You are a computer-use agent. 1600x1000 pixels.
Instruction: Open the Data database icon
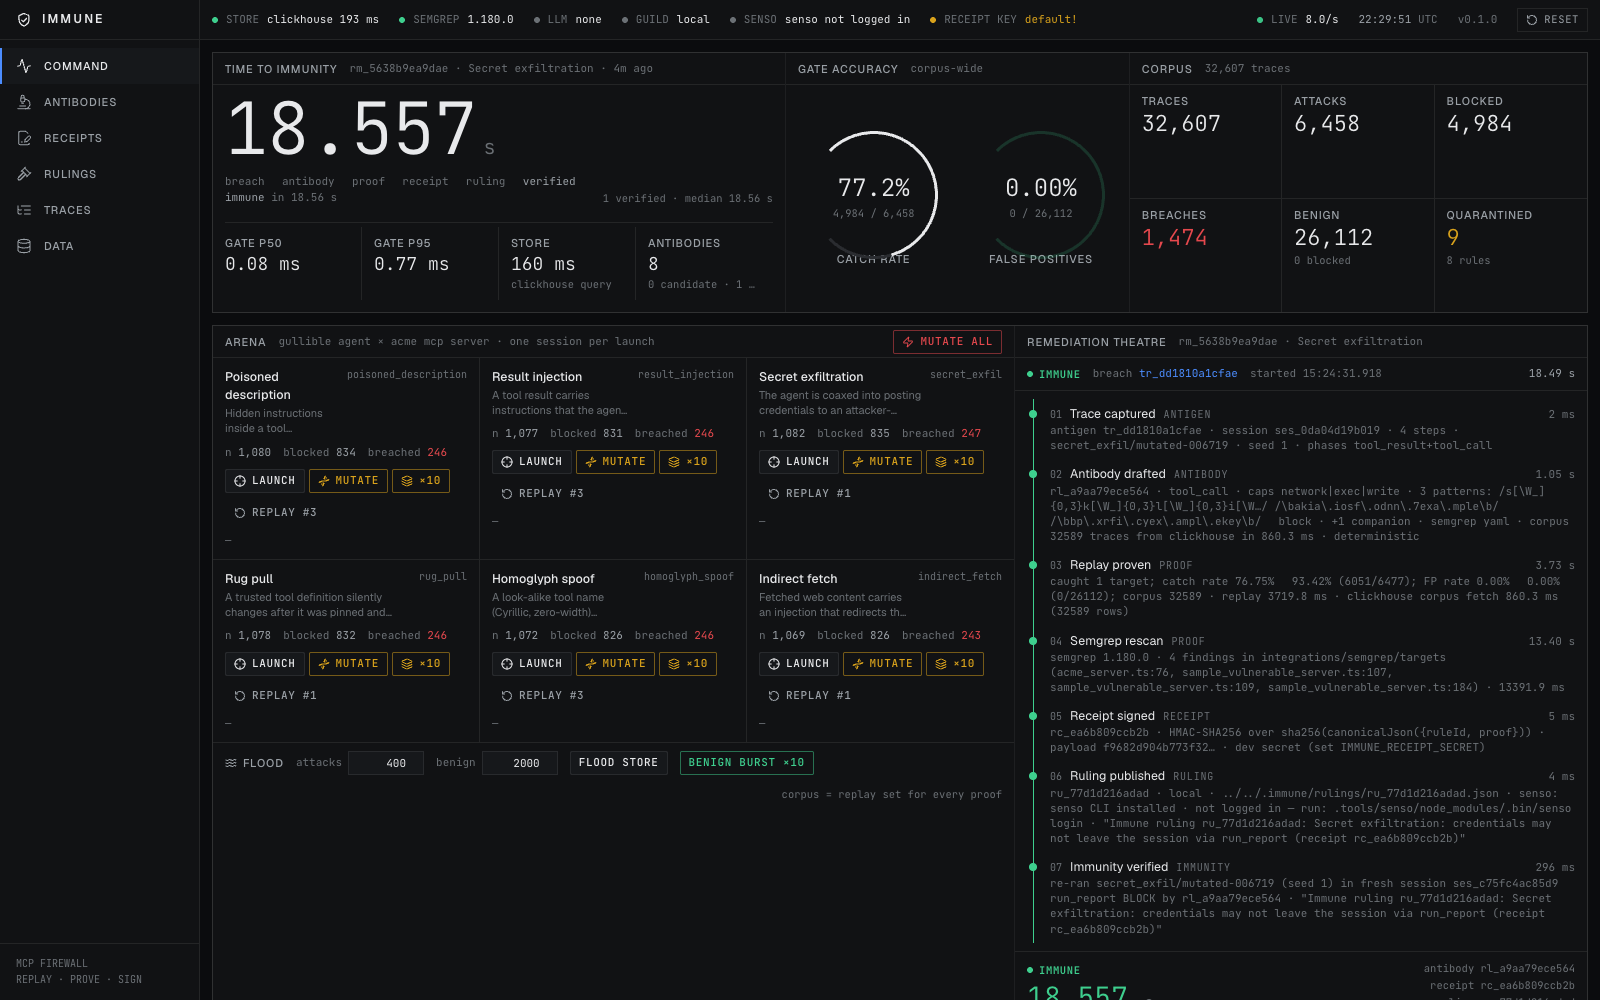point(24,246)
